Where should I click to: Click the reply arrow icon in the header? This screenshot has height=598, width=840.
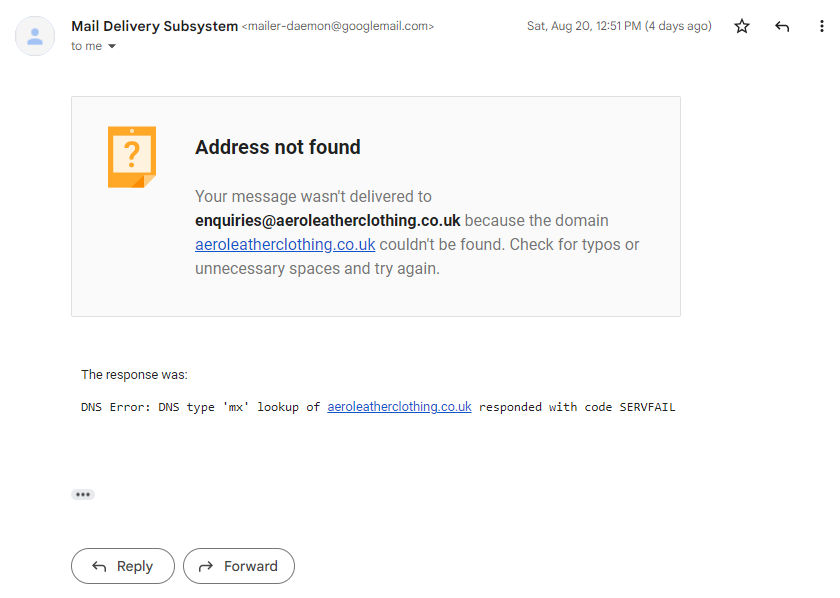[782, 26]
